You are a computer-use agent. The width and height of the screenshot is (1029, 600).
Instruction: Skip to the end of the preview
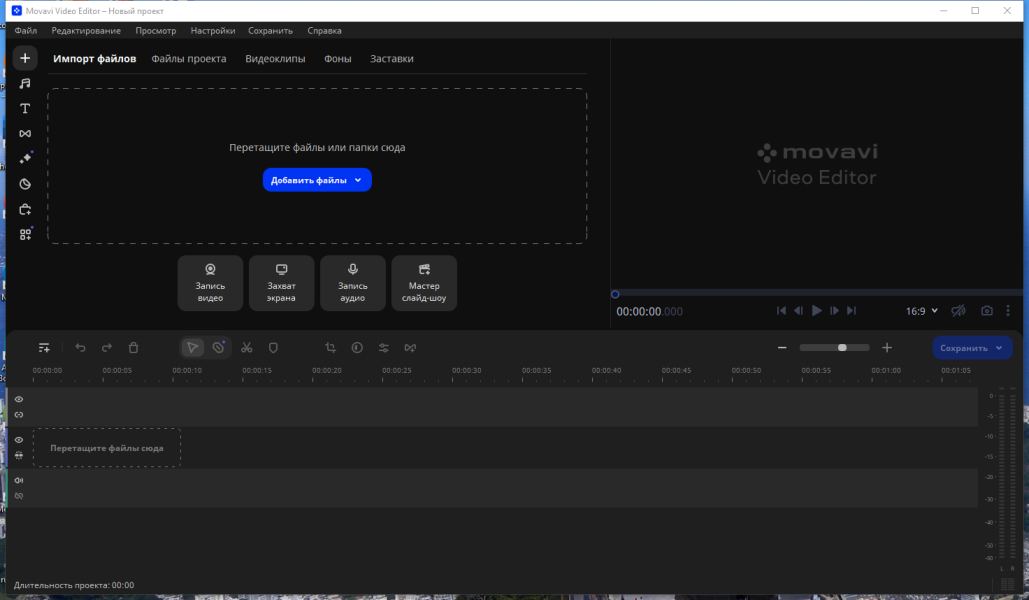[x=851, y=311]
